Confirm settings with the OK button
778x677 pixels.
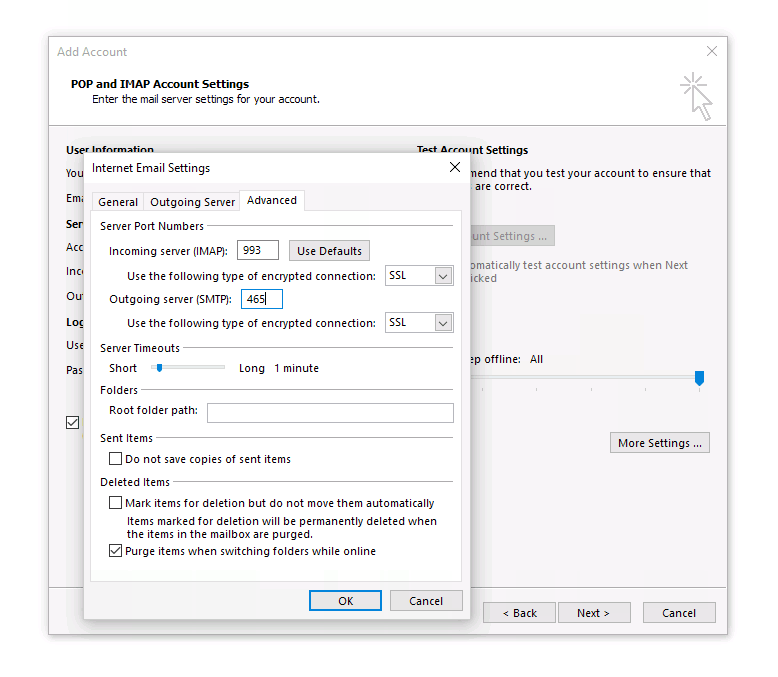[345, 601]
